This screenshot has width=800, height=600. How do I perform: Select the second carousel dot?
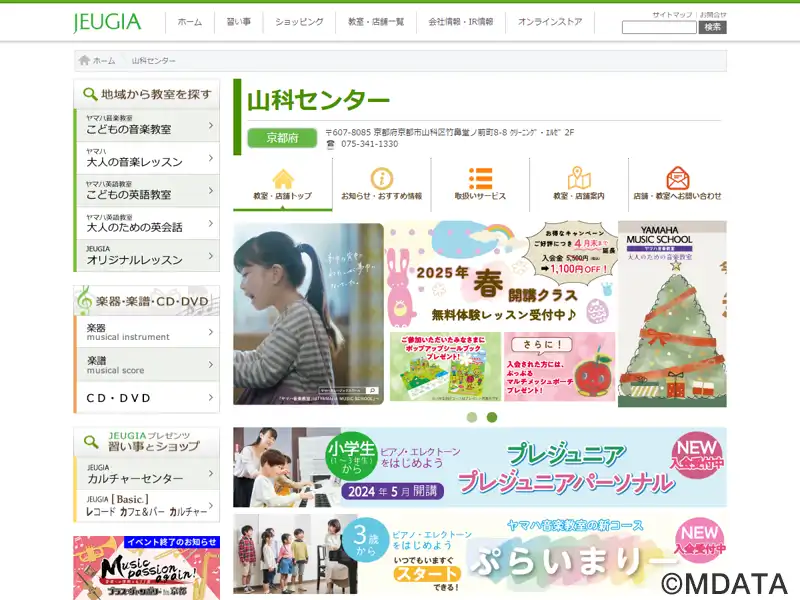coord(492,417)
